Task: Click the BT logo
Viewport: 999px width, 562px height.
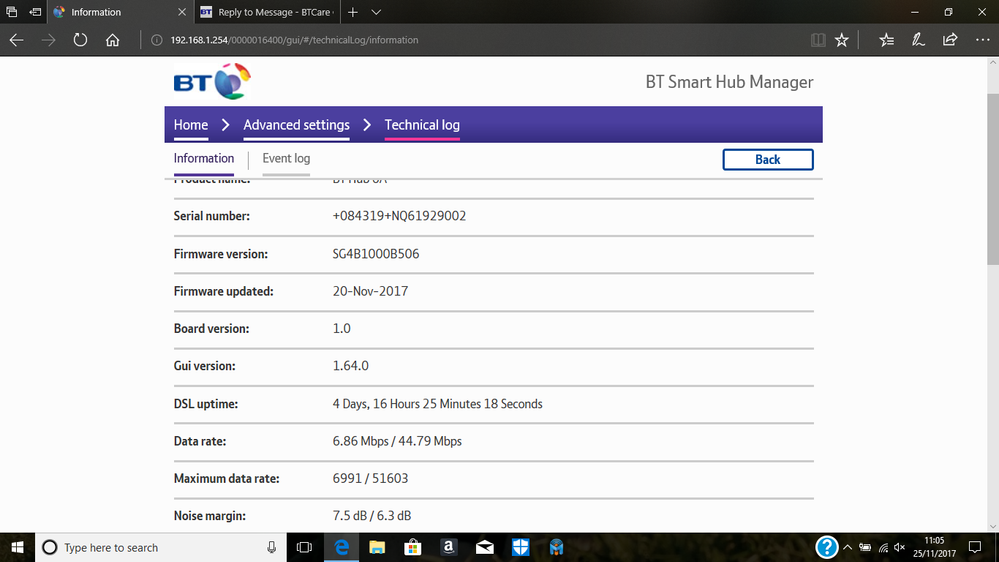Action: [212, 82]
